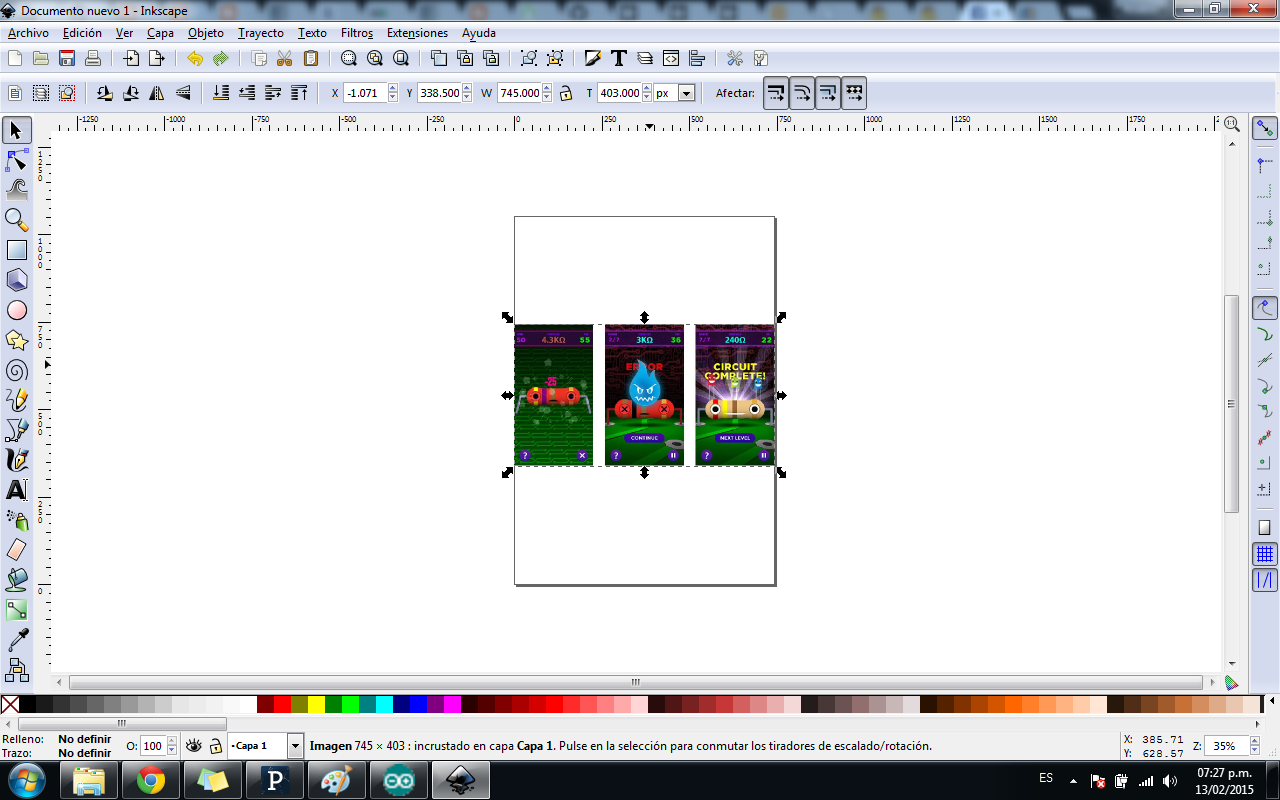Toggle enable snapping button
This screenshot has width=1280, height=800.
click(x=1265, y=128)
